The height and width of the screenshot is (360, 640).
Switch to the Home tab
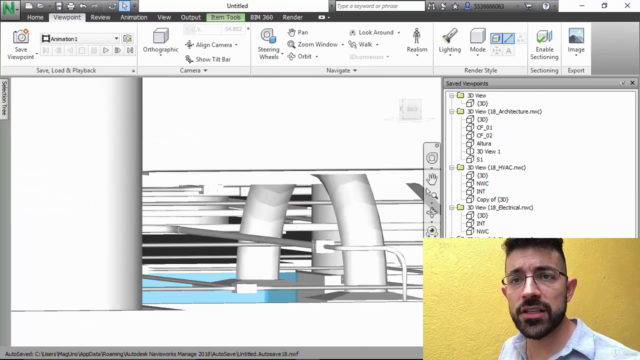pos(35,17)
